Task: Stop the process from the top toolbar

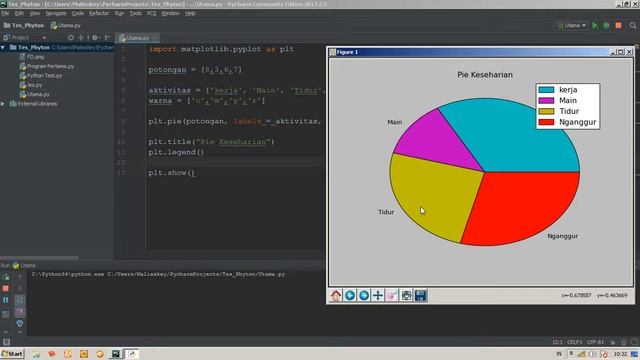Action: [618, 25]
